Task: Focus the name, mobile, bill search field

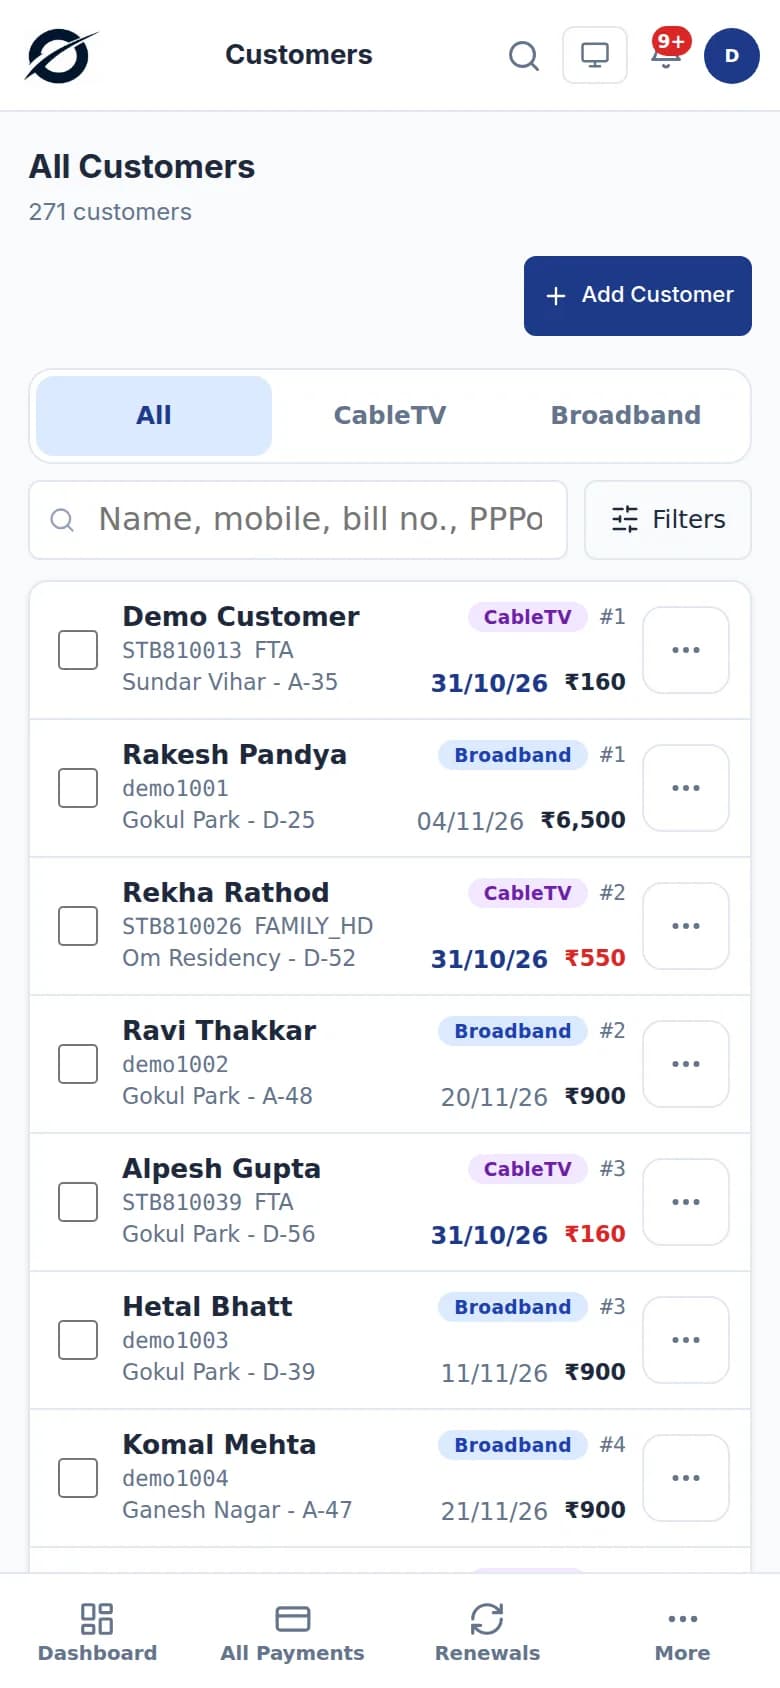Action: 298,520
